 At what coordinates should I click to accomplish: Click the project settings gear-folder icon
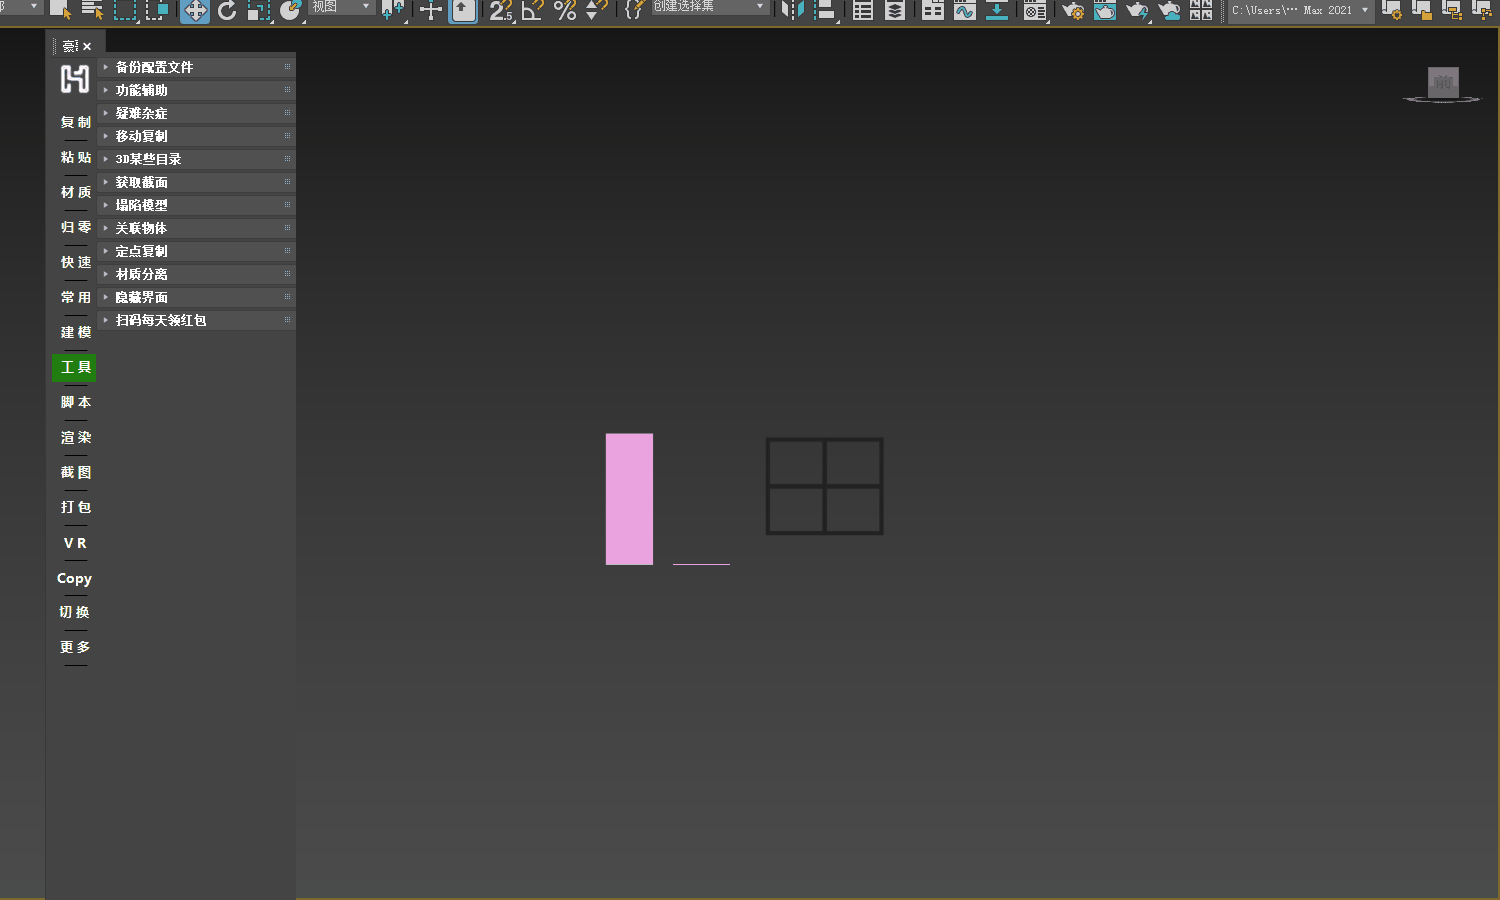[x=1391, y=10]
